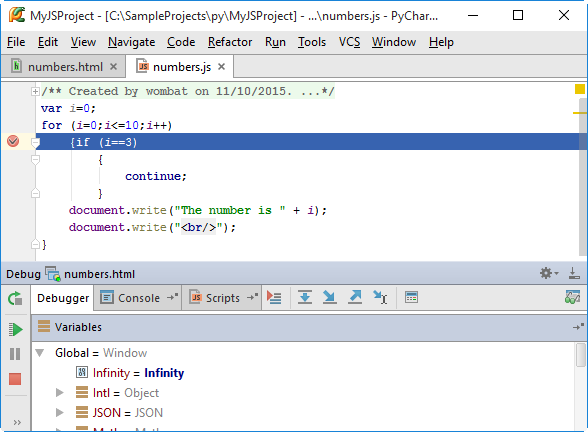Screen dimensions: 588x432
Task: Collapse the if (i==3) block
Action: (35, 142)
